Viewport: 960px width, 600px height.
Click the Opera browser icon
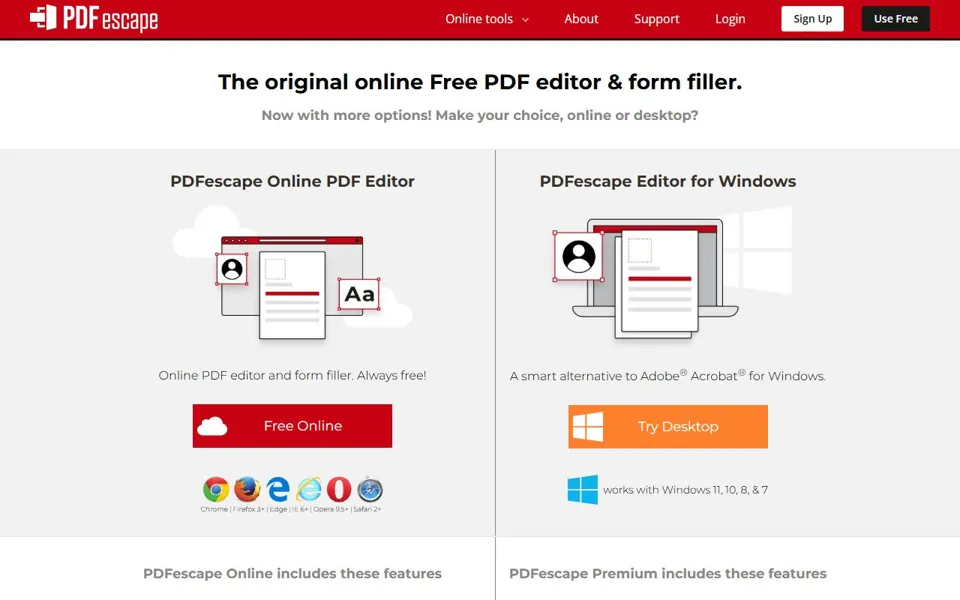pos(339,489)
